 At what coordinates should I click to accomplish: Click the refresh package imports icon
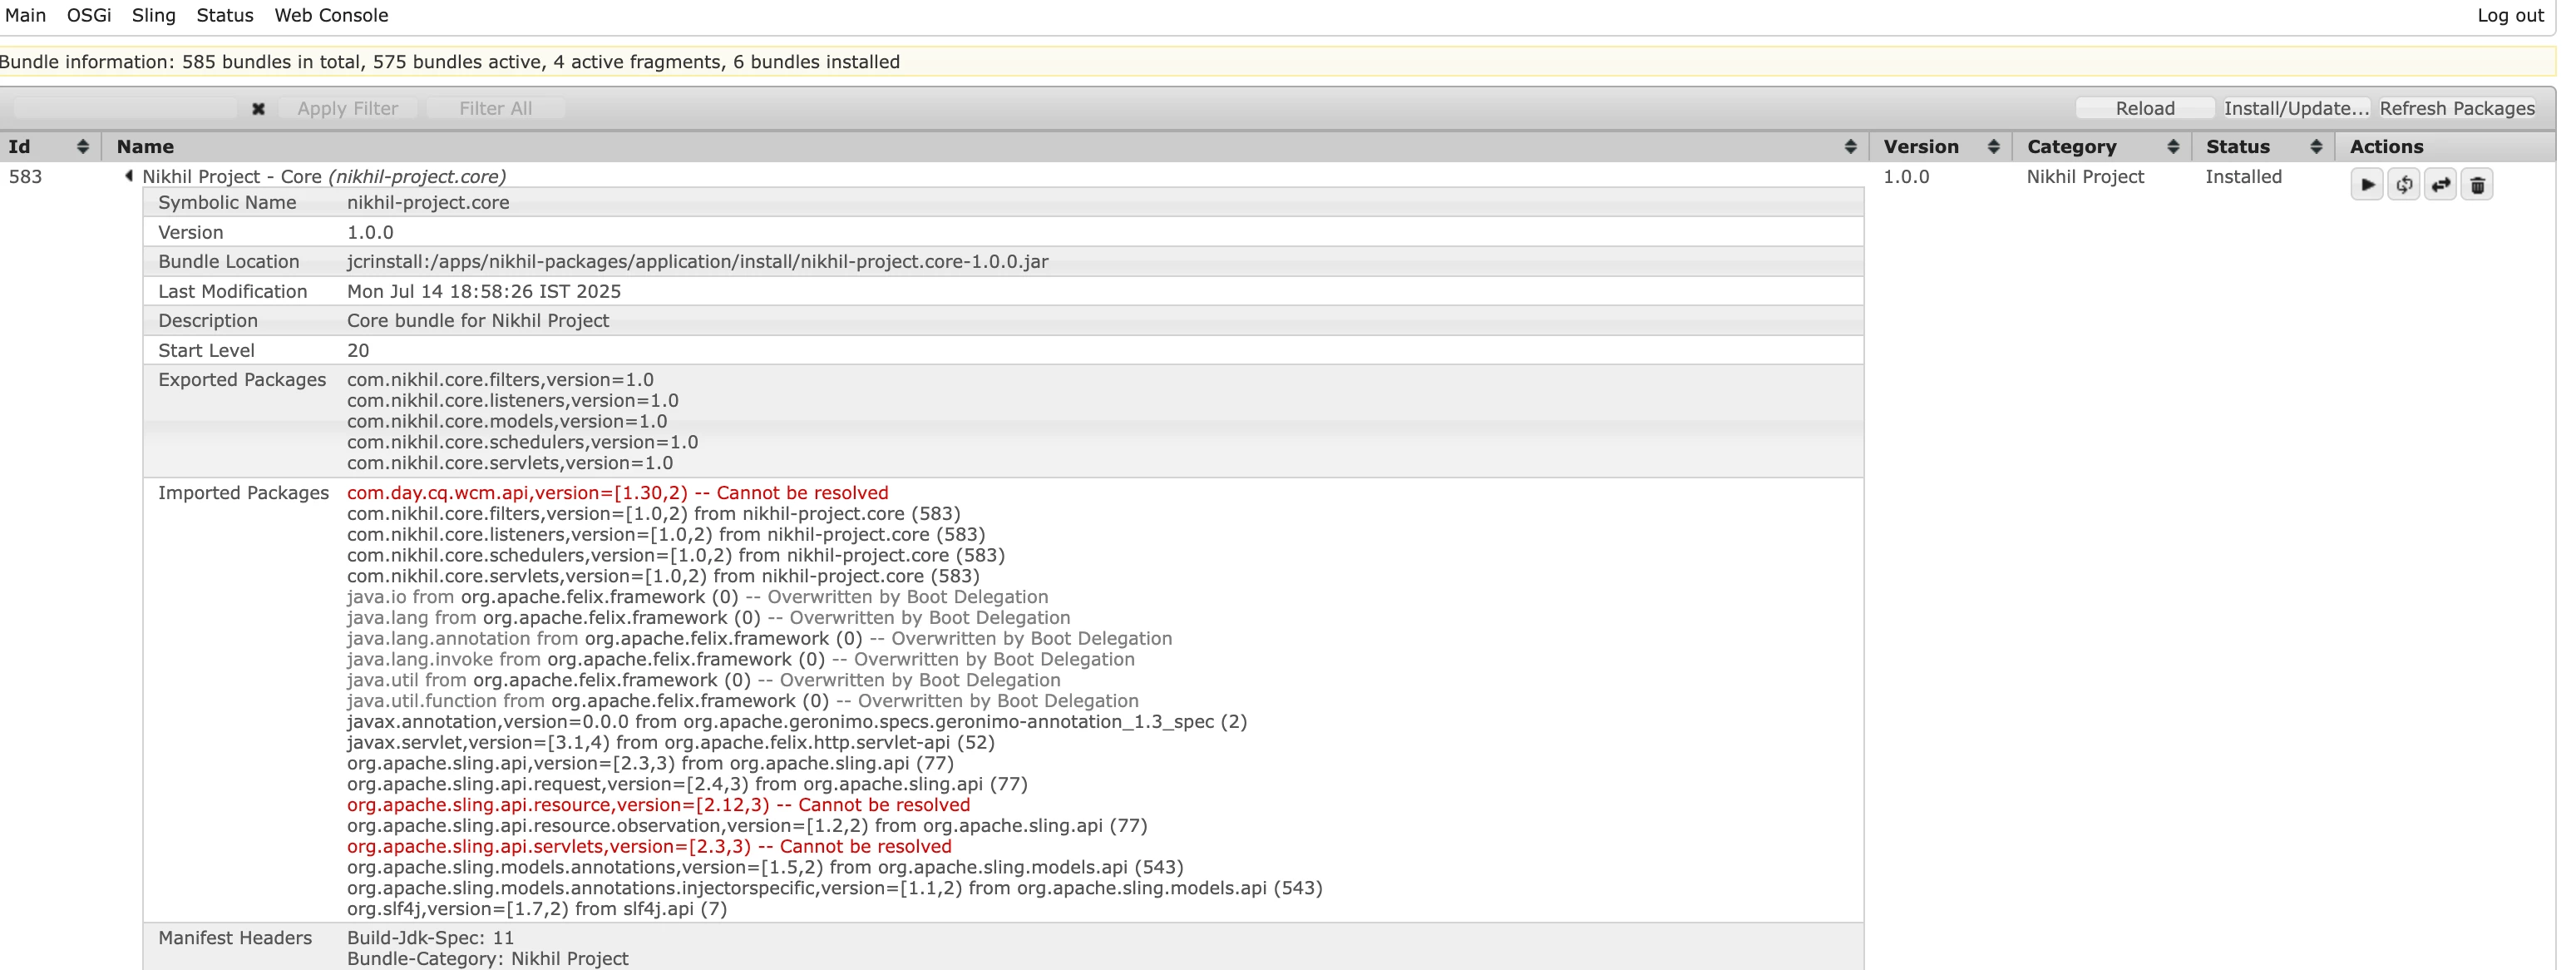tap(2403, 185)
